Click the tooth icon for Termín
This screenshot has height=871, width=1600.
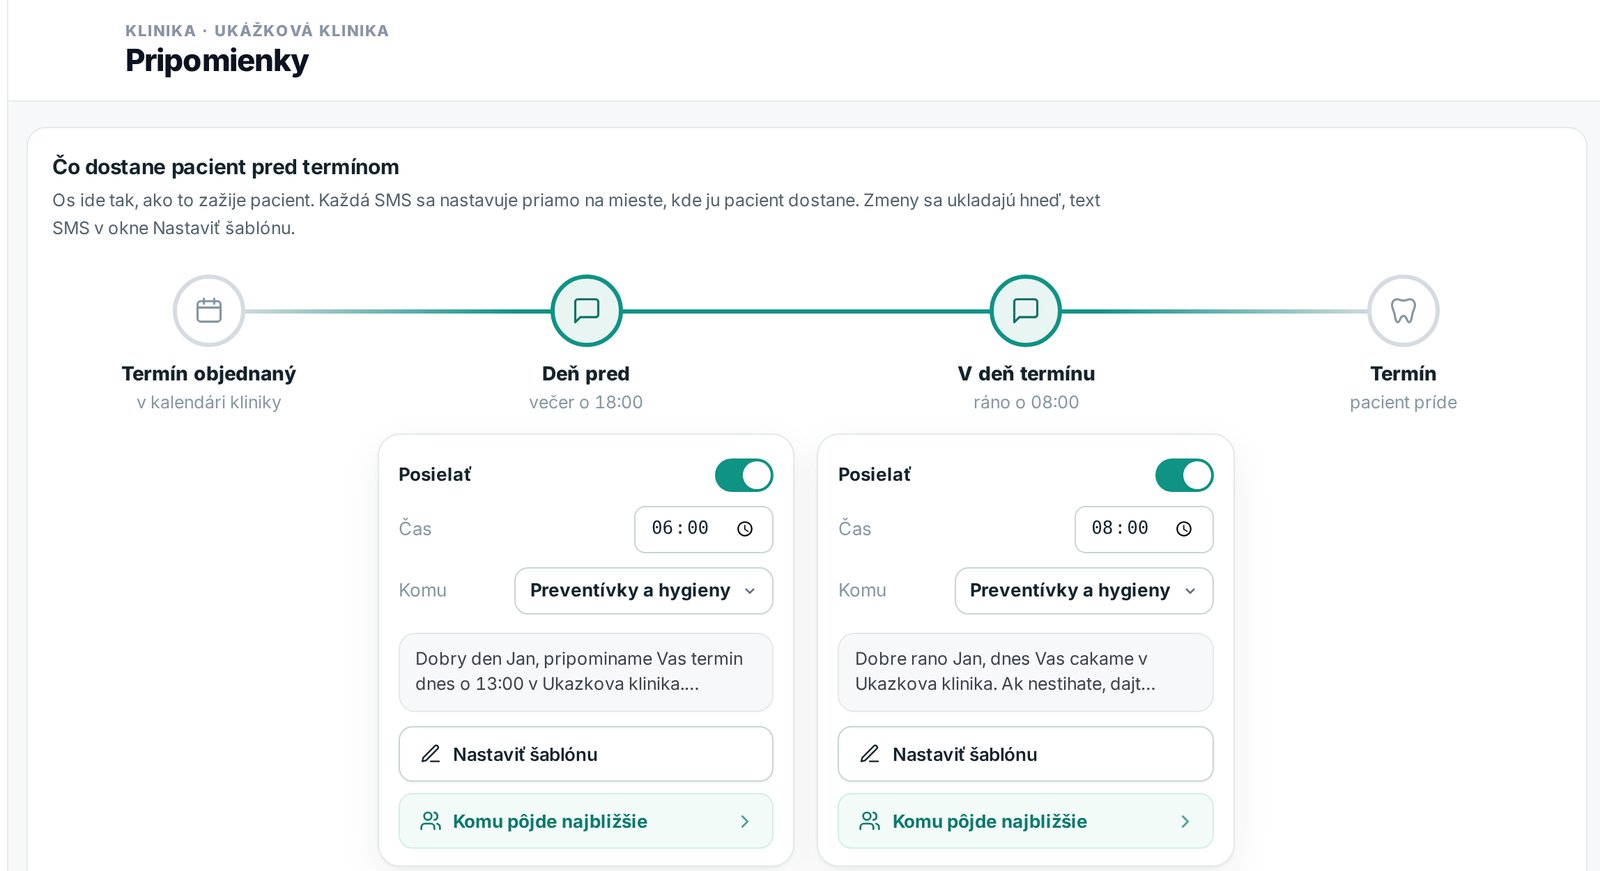[1403, 310]
